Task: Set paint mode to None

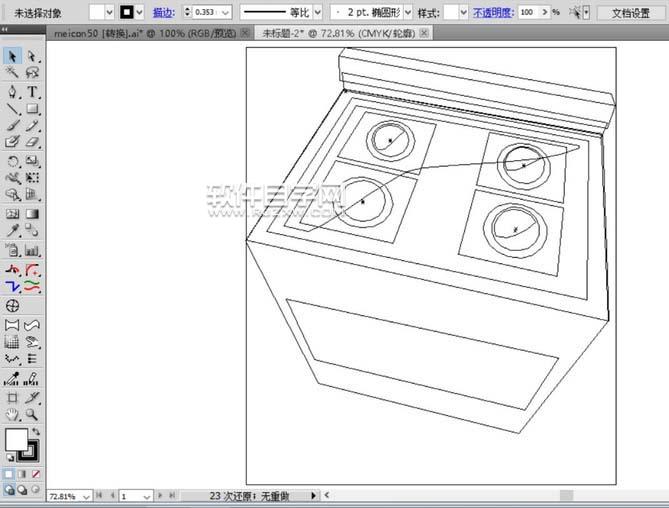Action: point(37,473)
